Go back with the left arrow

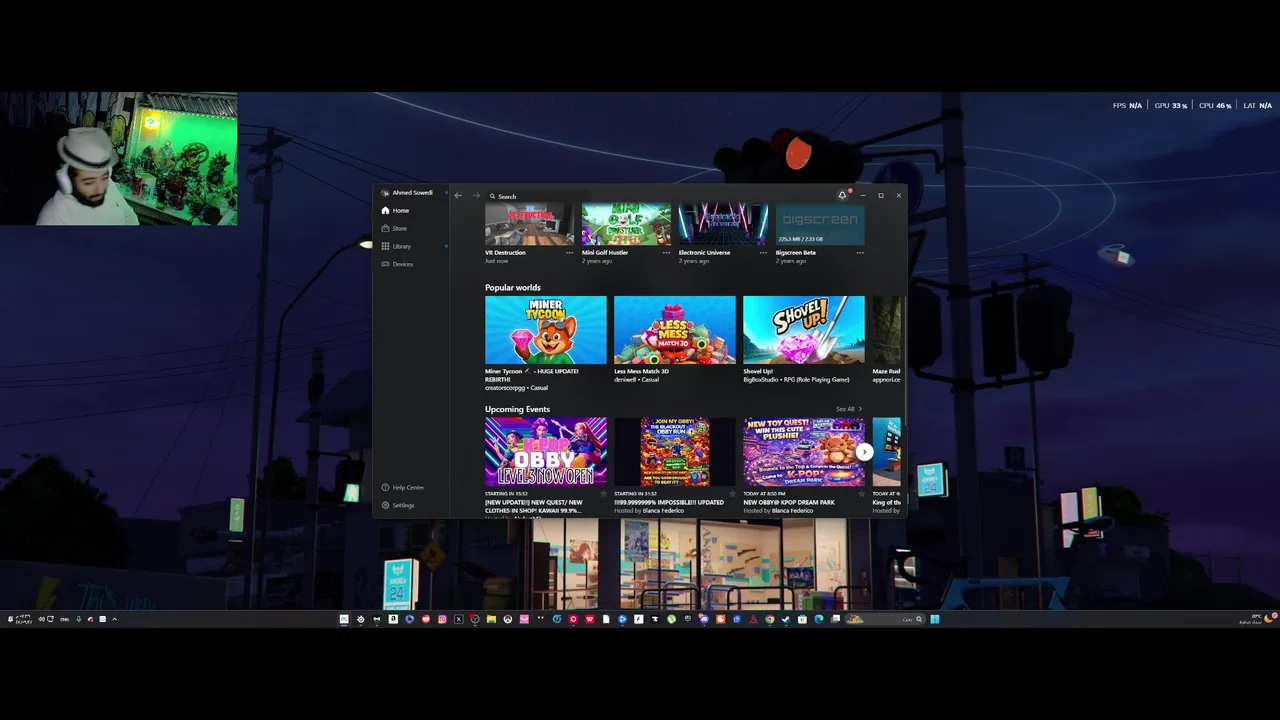pos(458,196)
